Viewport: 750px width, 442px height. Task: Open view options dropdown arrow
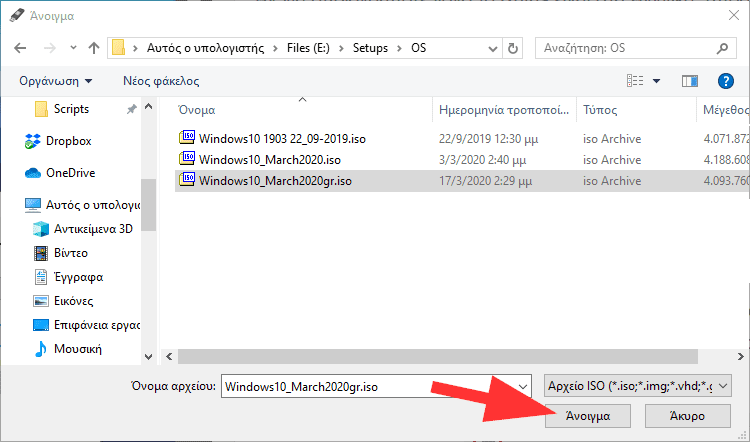tap(657, 81)
